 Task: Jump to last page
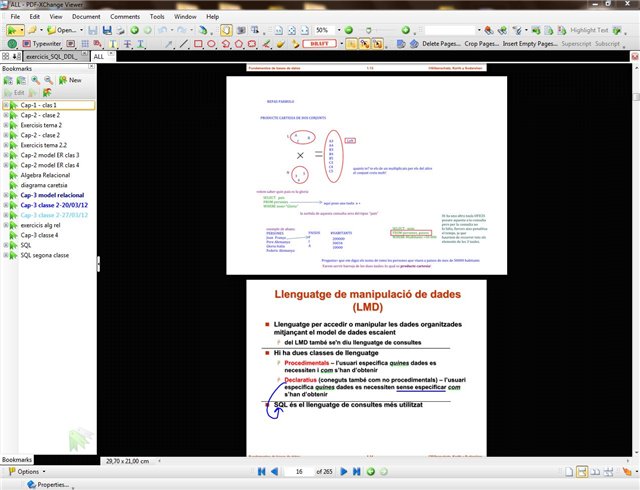tap(356, 472)
